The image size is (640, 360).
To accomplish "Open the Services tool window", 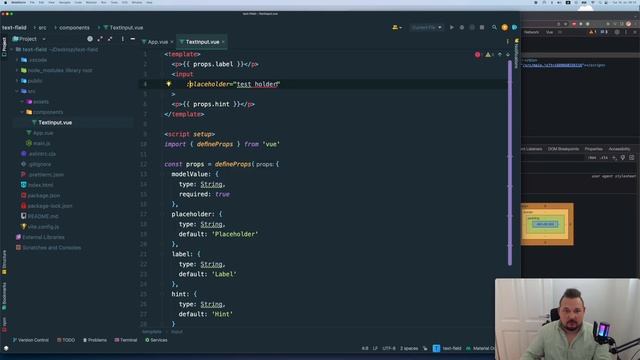I will (156, 340).
